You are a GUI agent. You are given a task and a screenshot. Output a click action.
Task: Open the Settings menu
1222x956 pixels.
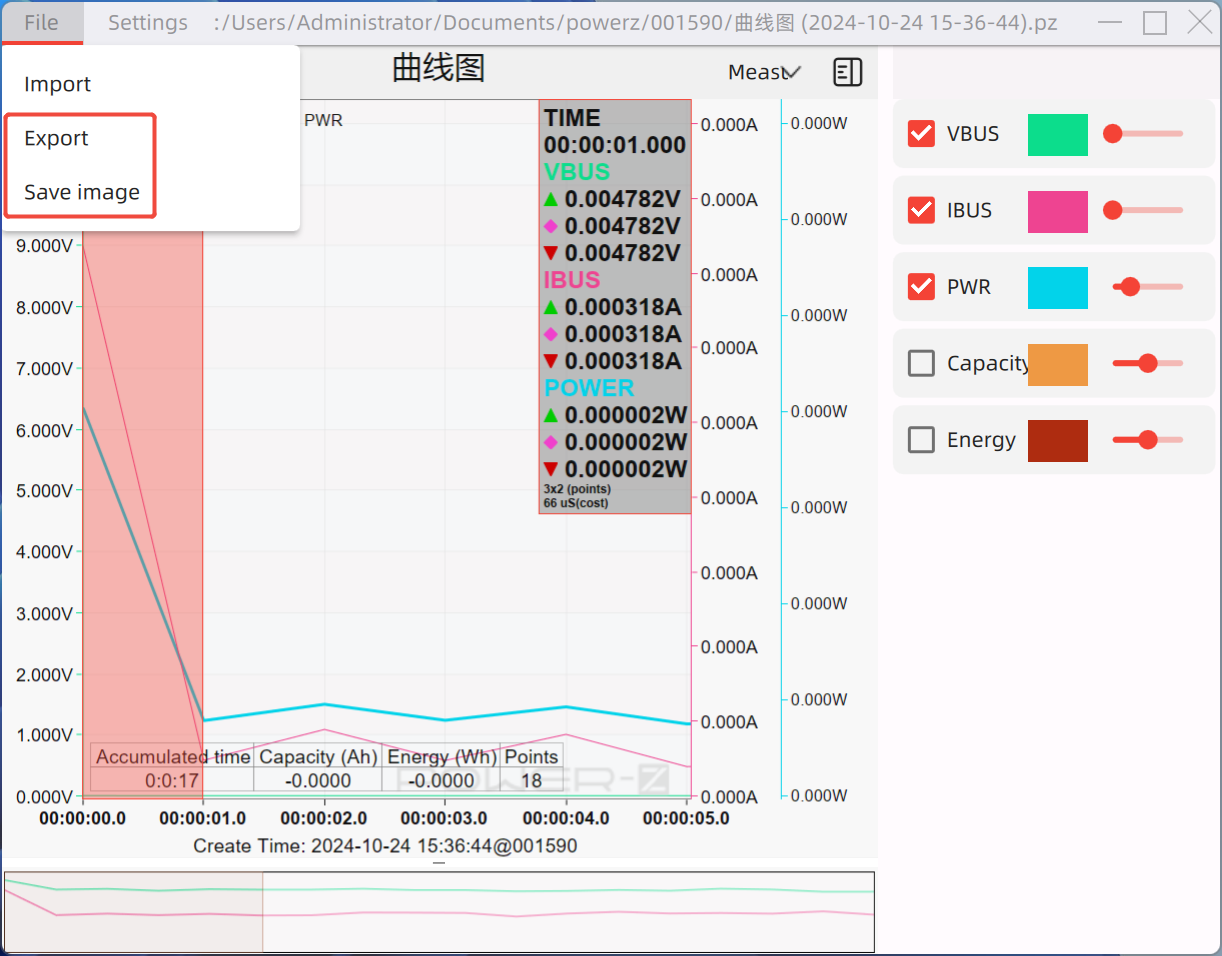(x=148, y=22)
